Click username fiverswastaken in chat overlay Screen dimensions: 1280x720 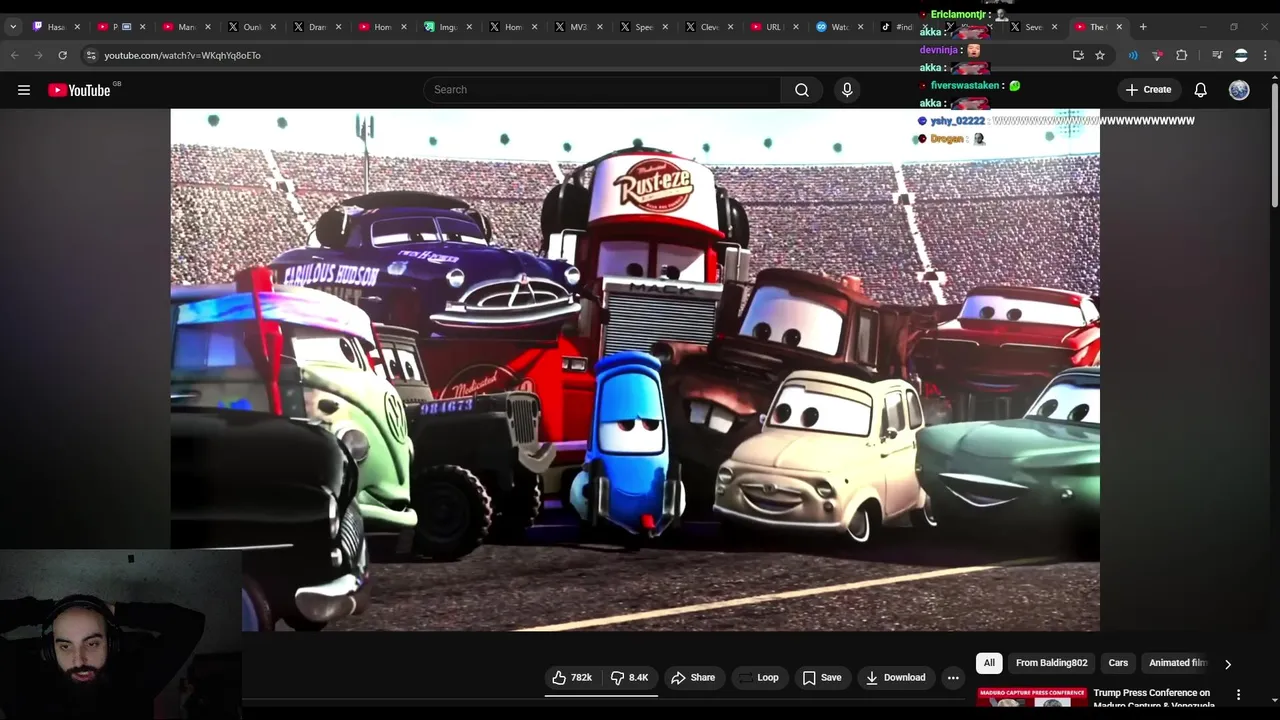click(965, 86)
